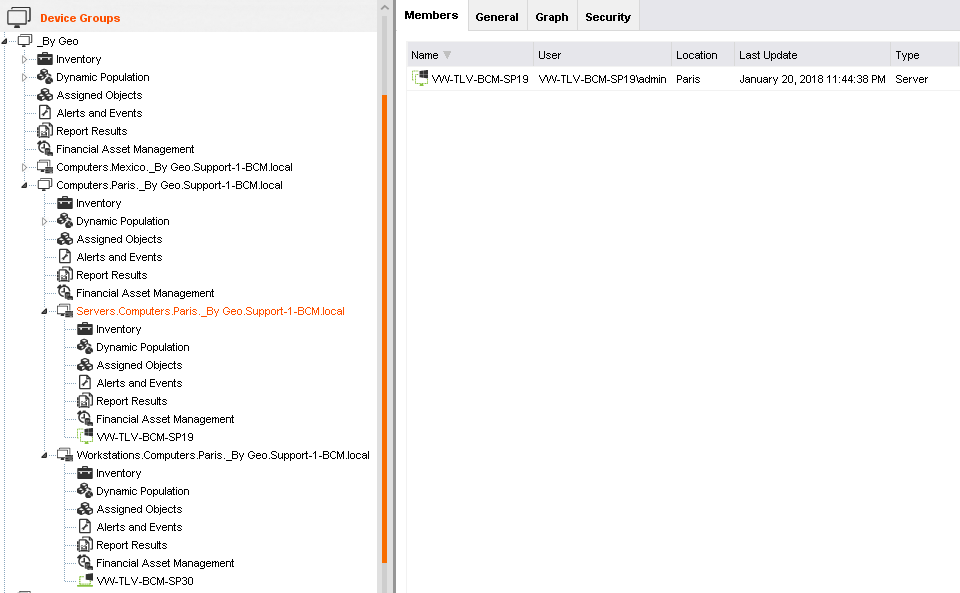Screen dimensions: 960x593
Task: Sort by the Last Update column header
Action: point(812,55)
